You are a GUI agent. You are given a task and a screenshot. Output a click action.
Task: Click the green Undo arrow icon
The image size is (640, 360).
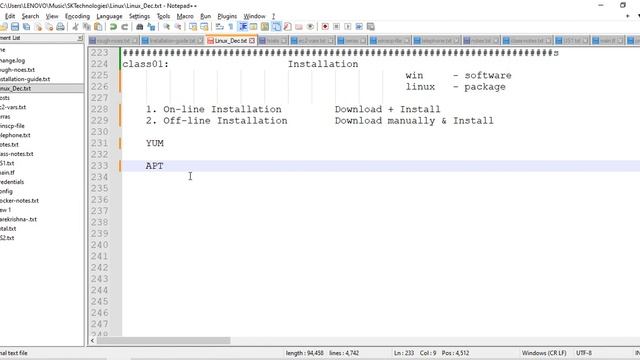113,27
